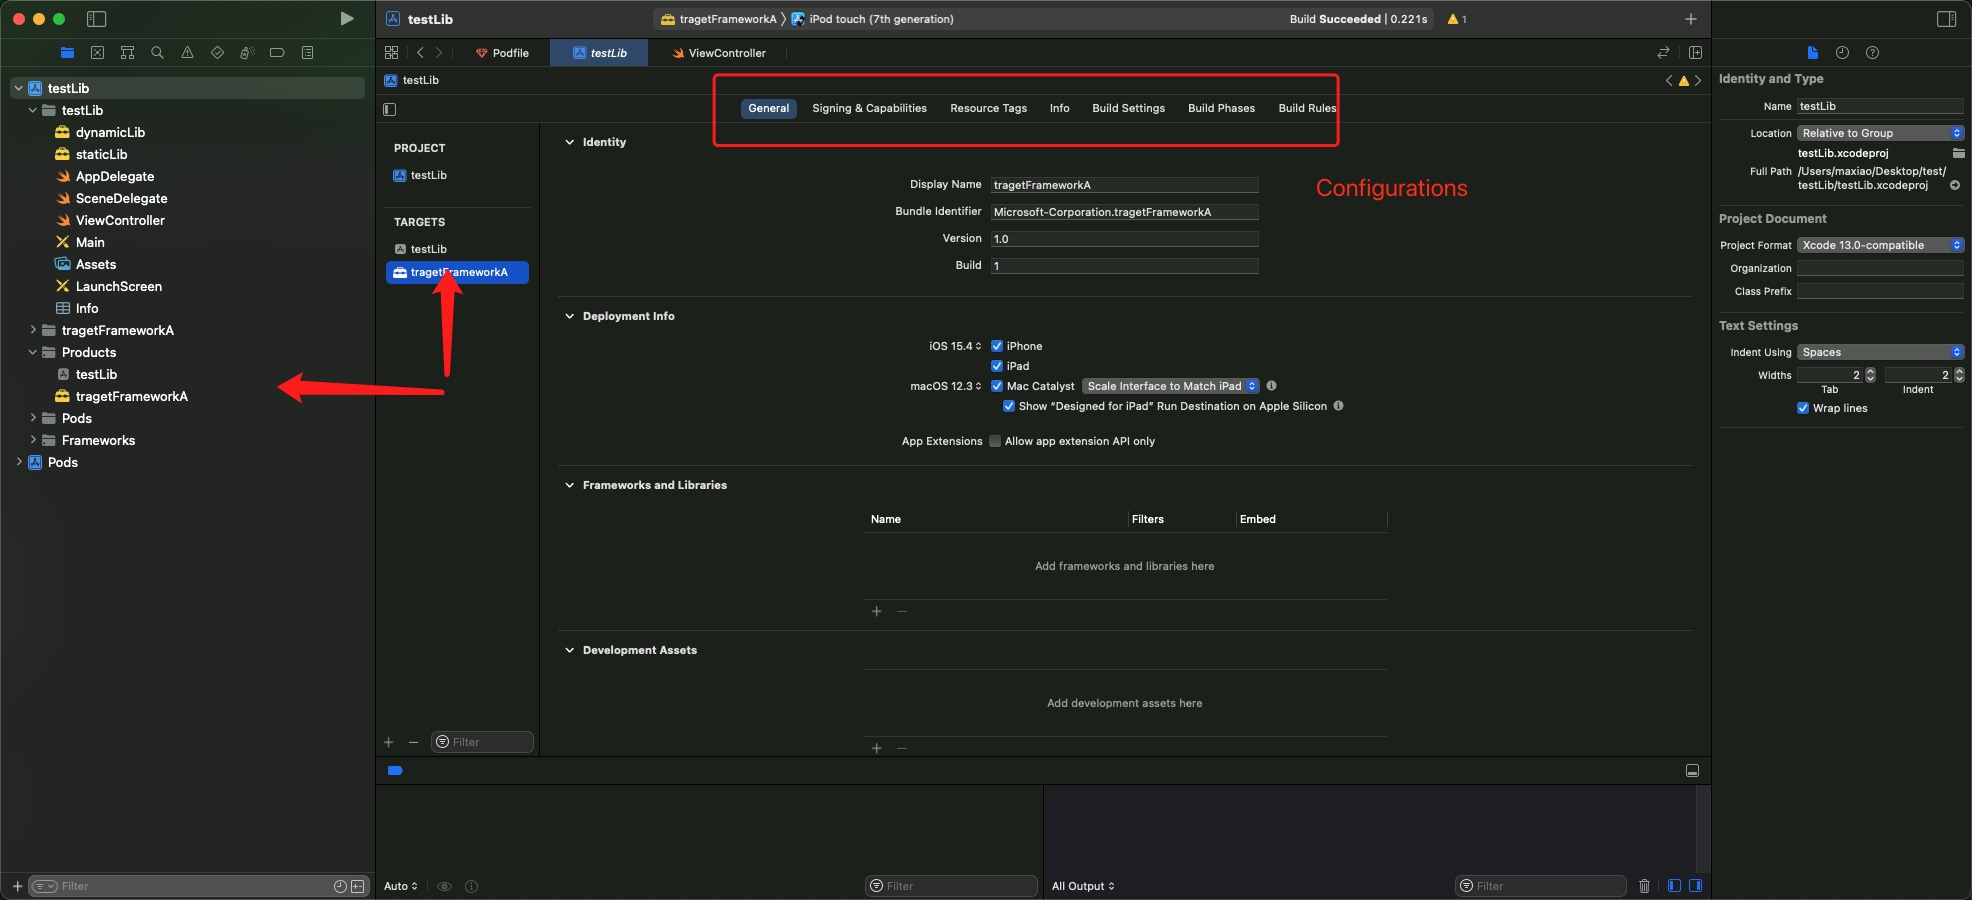
Task: Toggle the console pane button
Action: [1695, 886]
